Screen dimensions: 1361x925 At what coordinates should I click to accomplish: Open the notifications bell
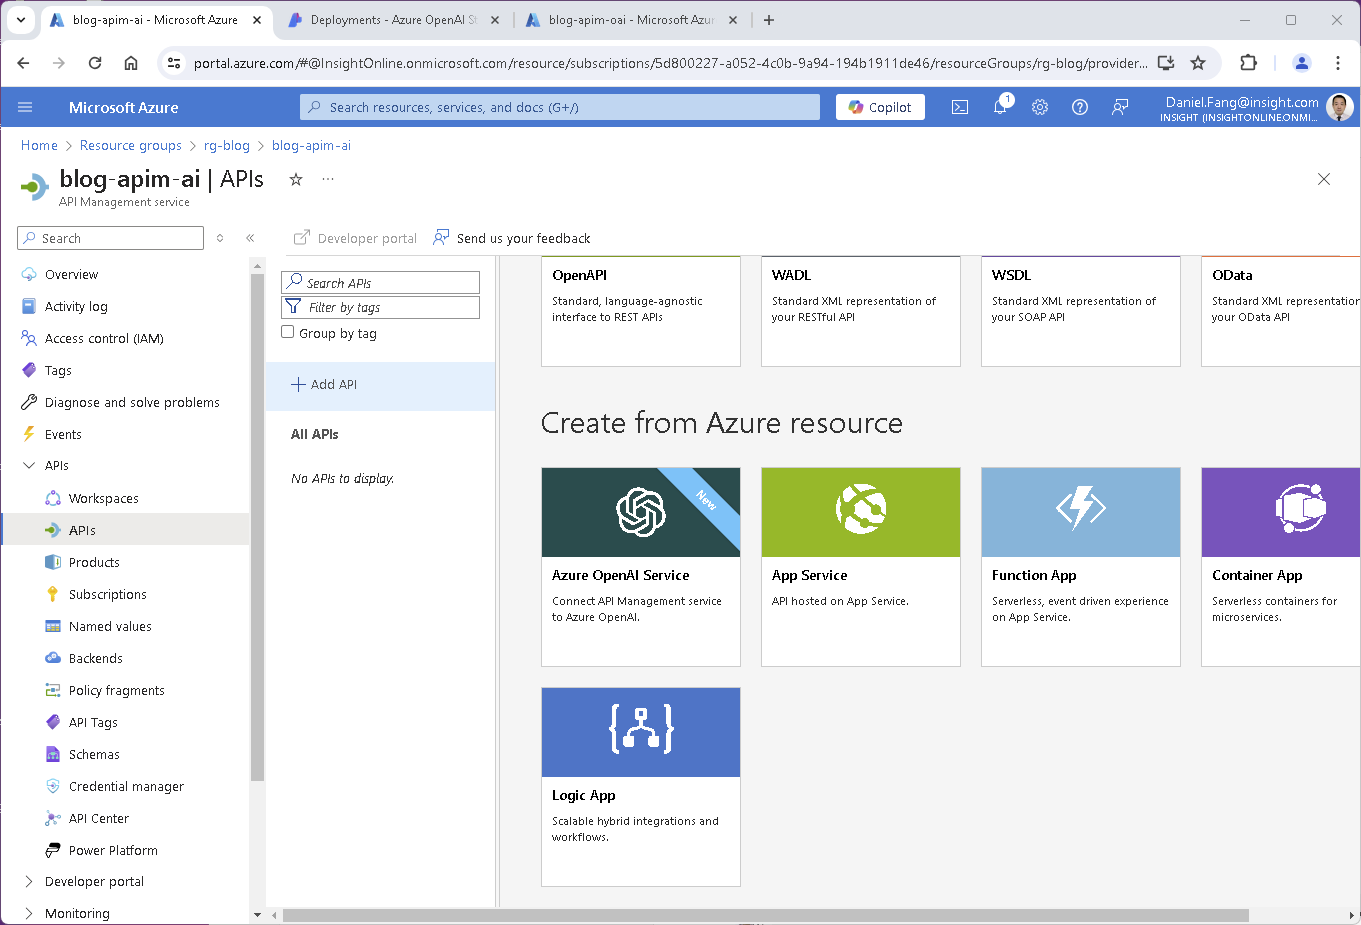pyautogui.click(x=1000, y=107)
